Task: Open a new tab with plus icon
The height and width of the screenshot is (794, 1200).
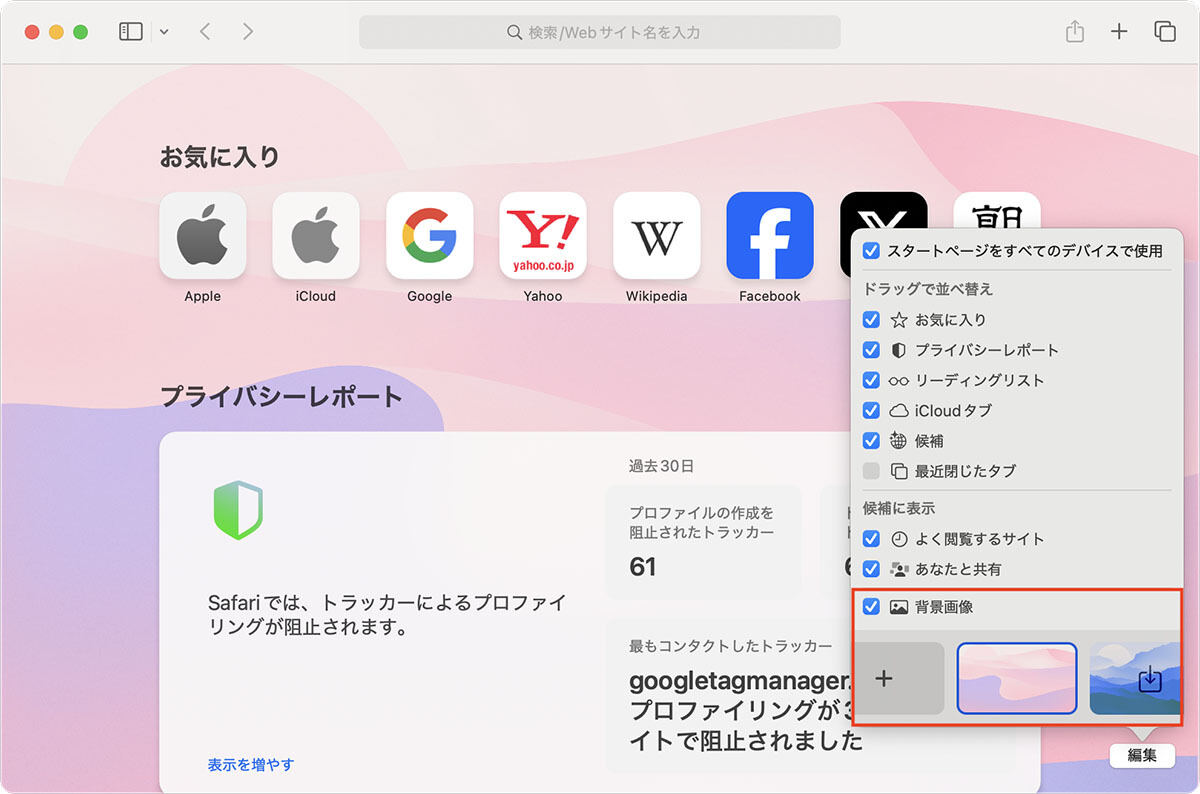Action: (1119, 32)
